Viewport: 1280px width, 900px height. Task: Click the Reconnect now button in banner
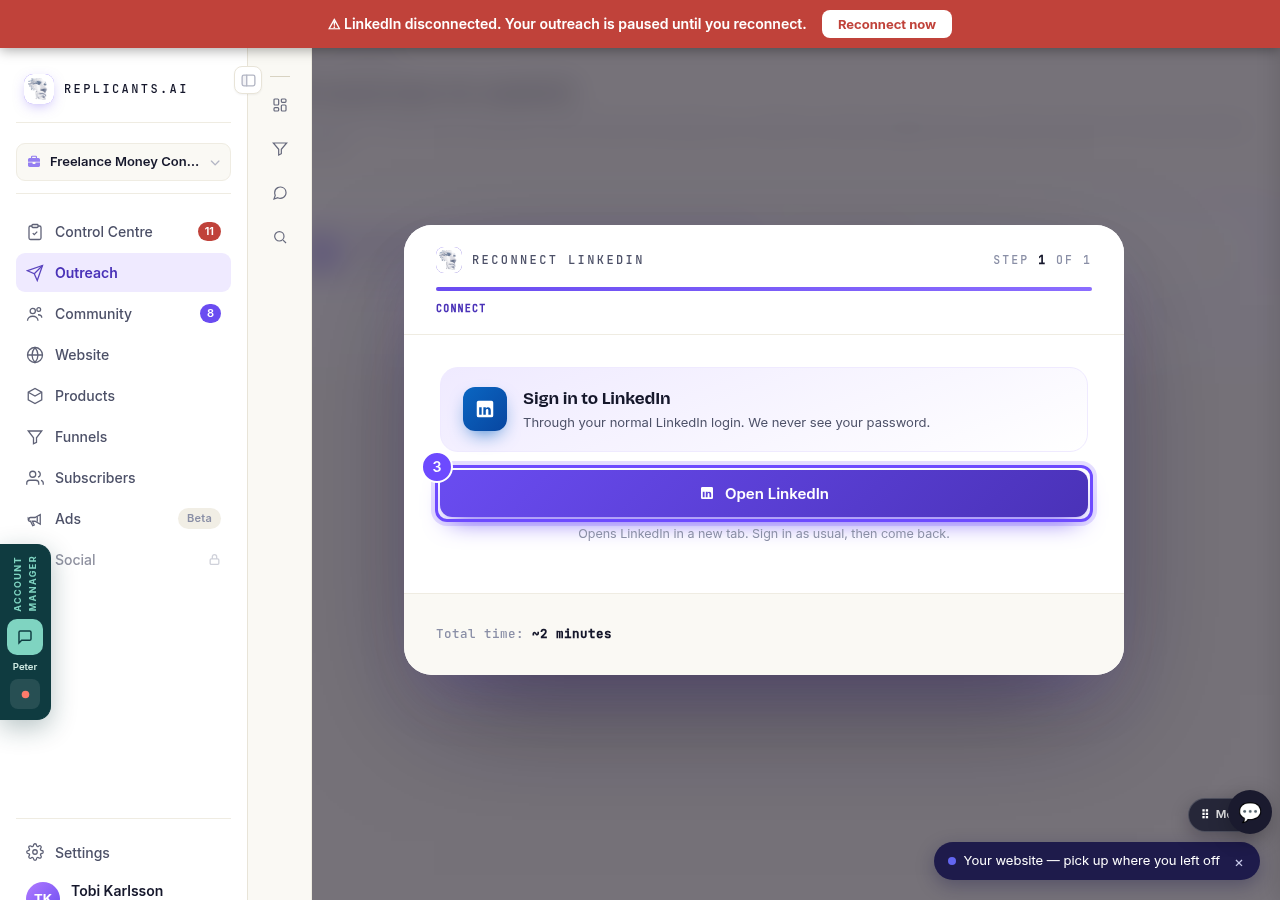click(x=886, y=24)
